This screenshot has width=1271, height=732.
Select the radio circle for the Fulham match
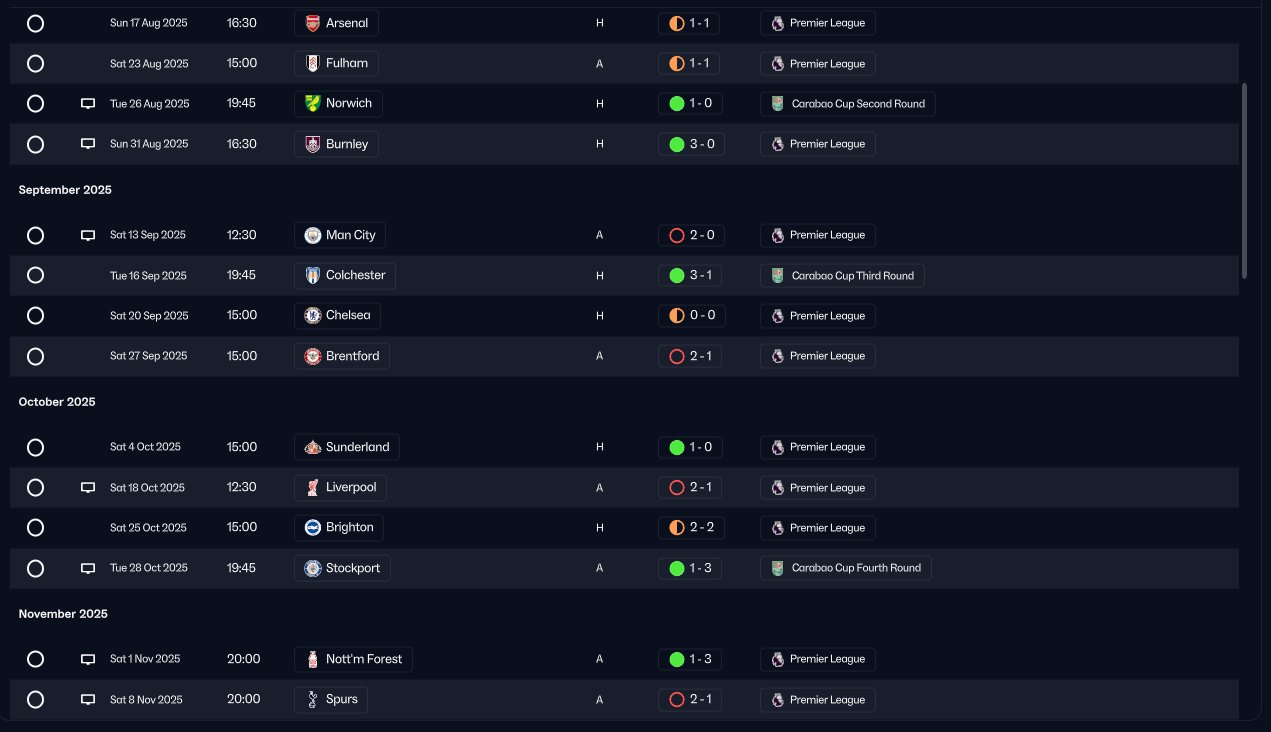pos(35,63)
